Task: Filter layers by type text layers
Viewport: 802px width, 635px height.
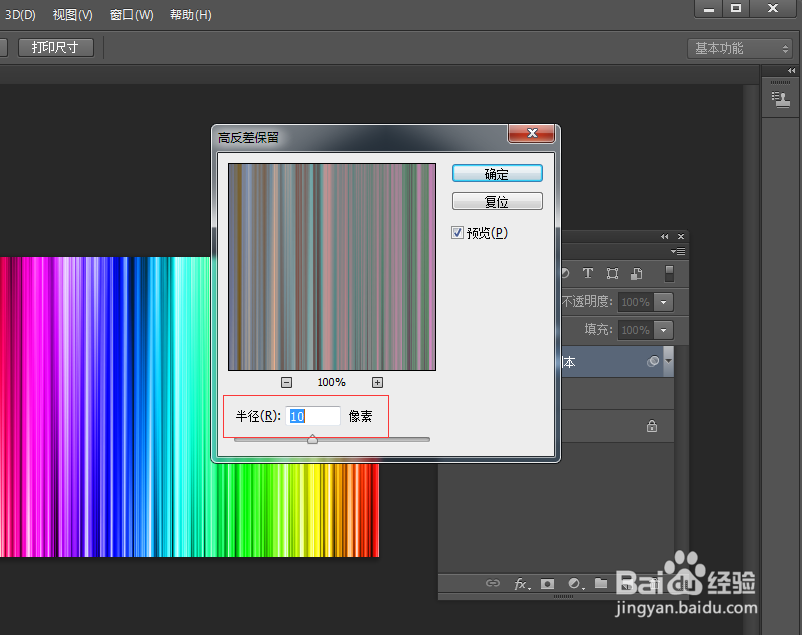Action: point(588,273)
